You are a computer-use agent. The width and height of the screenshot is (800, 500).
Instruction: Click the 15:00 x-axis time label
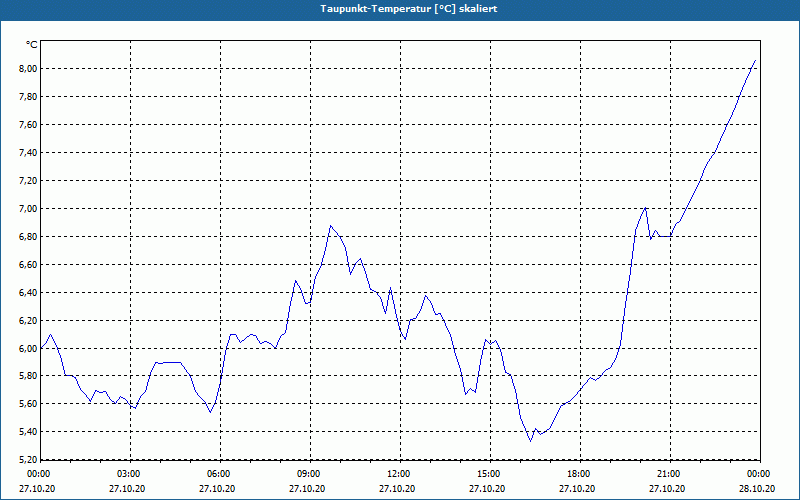[490, 474]
